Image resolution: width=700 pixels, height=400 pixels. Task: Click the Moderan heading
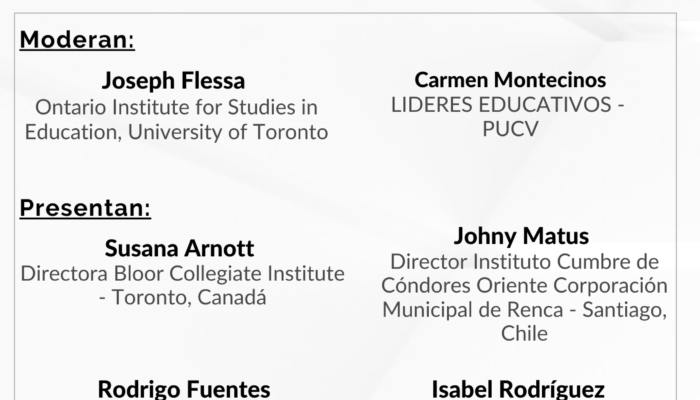[77, 39]
